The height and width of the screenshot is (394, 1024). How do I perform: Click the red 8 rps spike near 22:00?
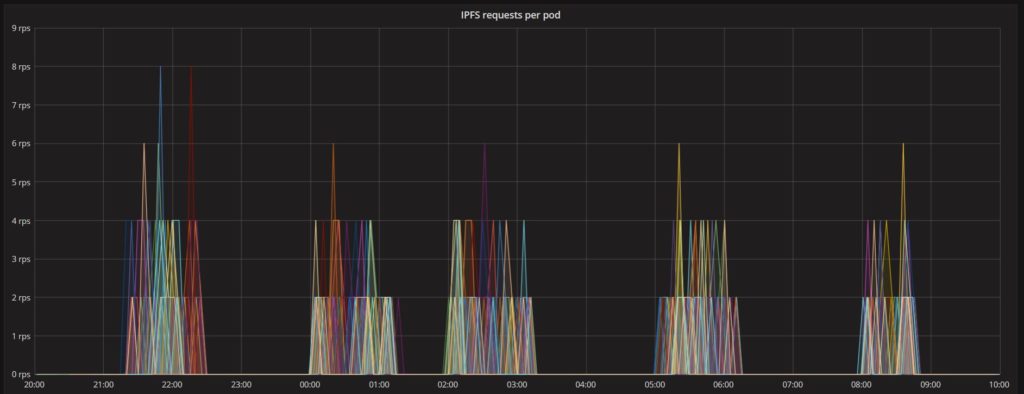point(191,67)
